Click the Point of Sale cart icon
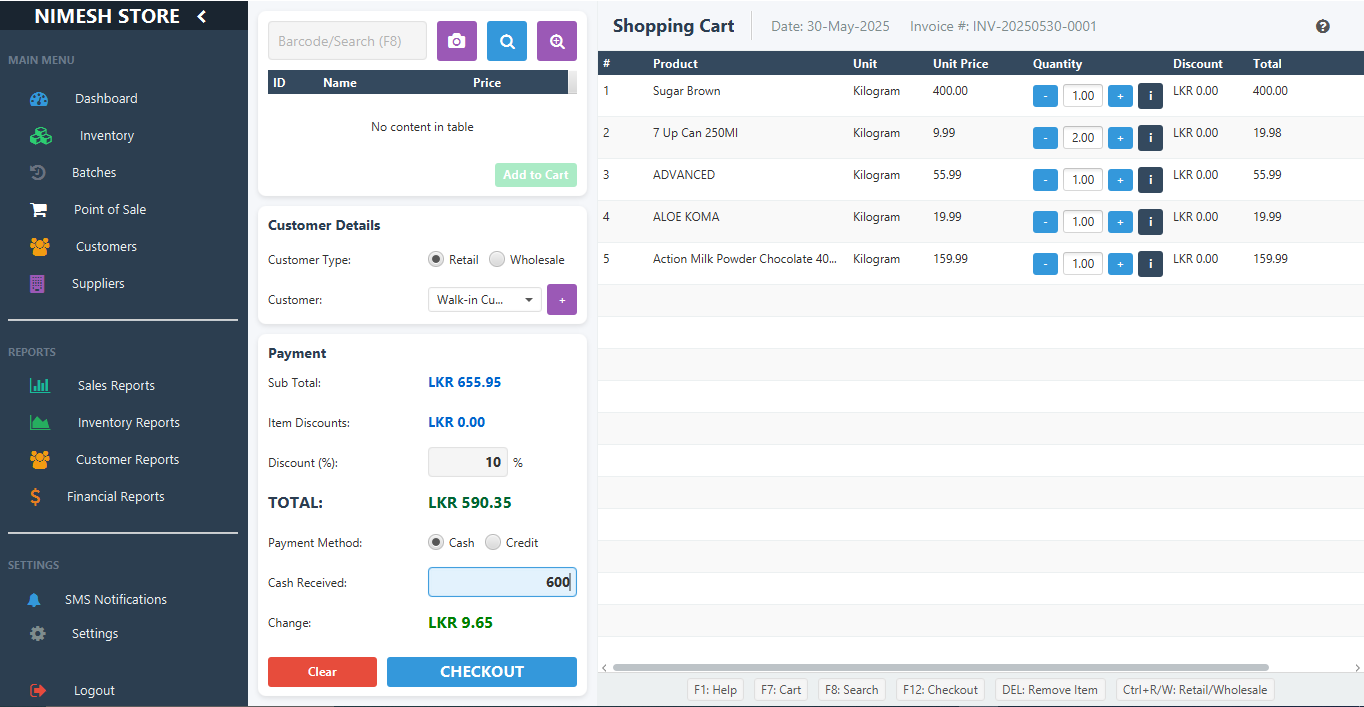This screenshot has height=707, width=1364. (39, 210)
